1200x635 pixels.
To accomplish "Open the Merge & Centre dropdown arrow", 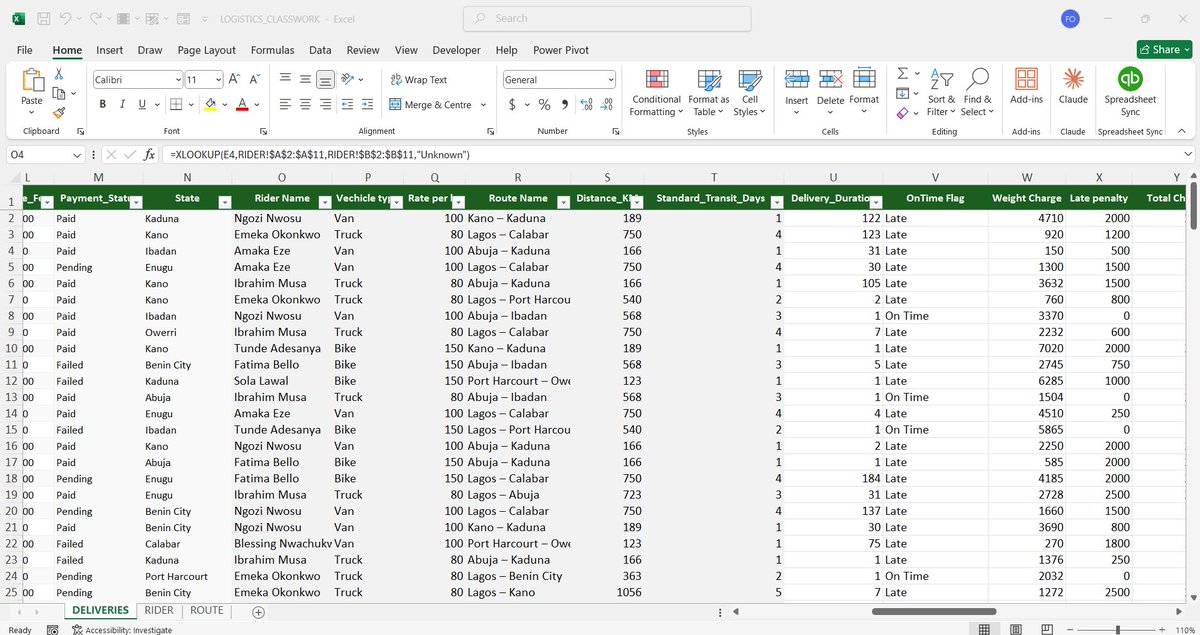I will click(483, 104).
